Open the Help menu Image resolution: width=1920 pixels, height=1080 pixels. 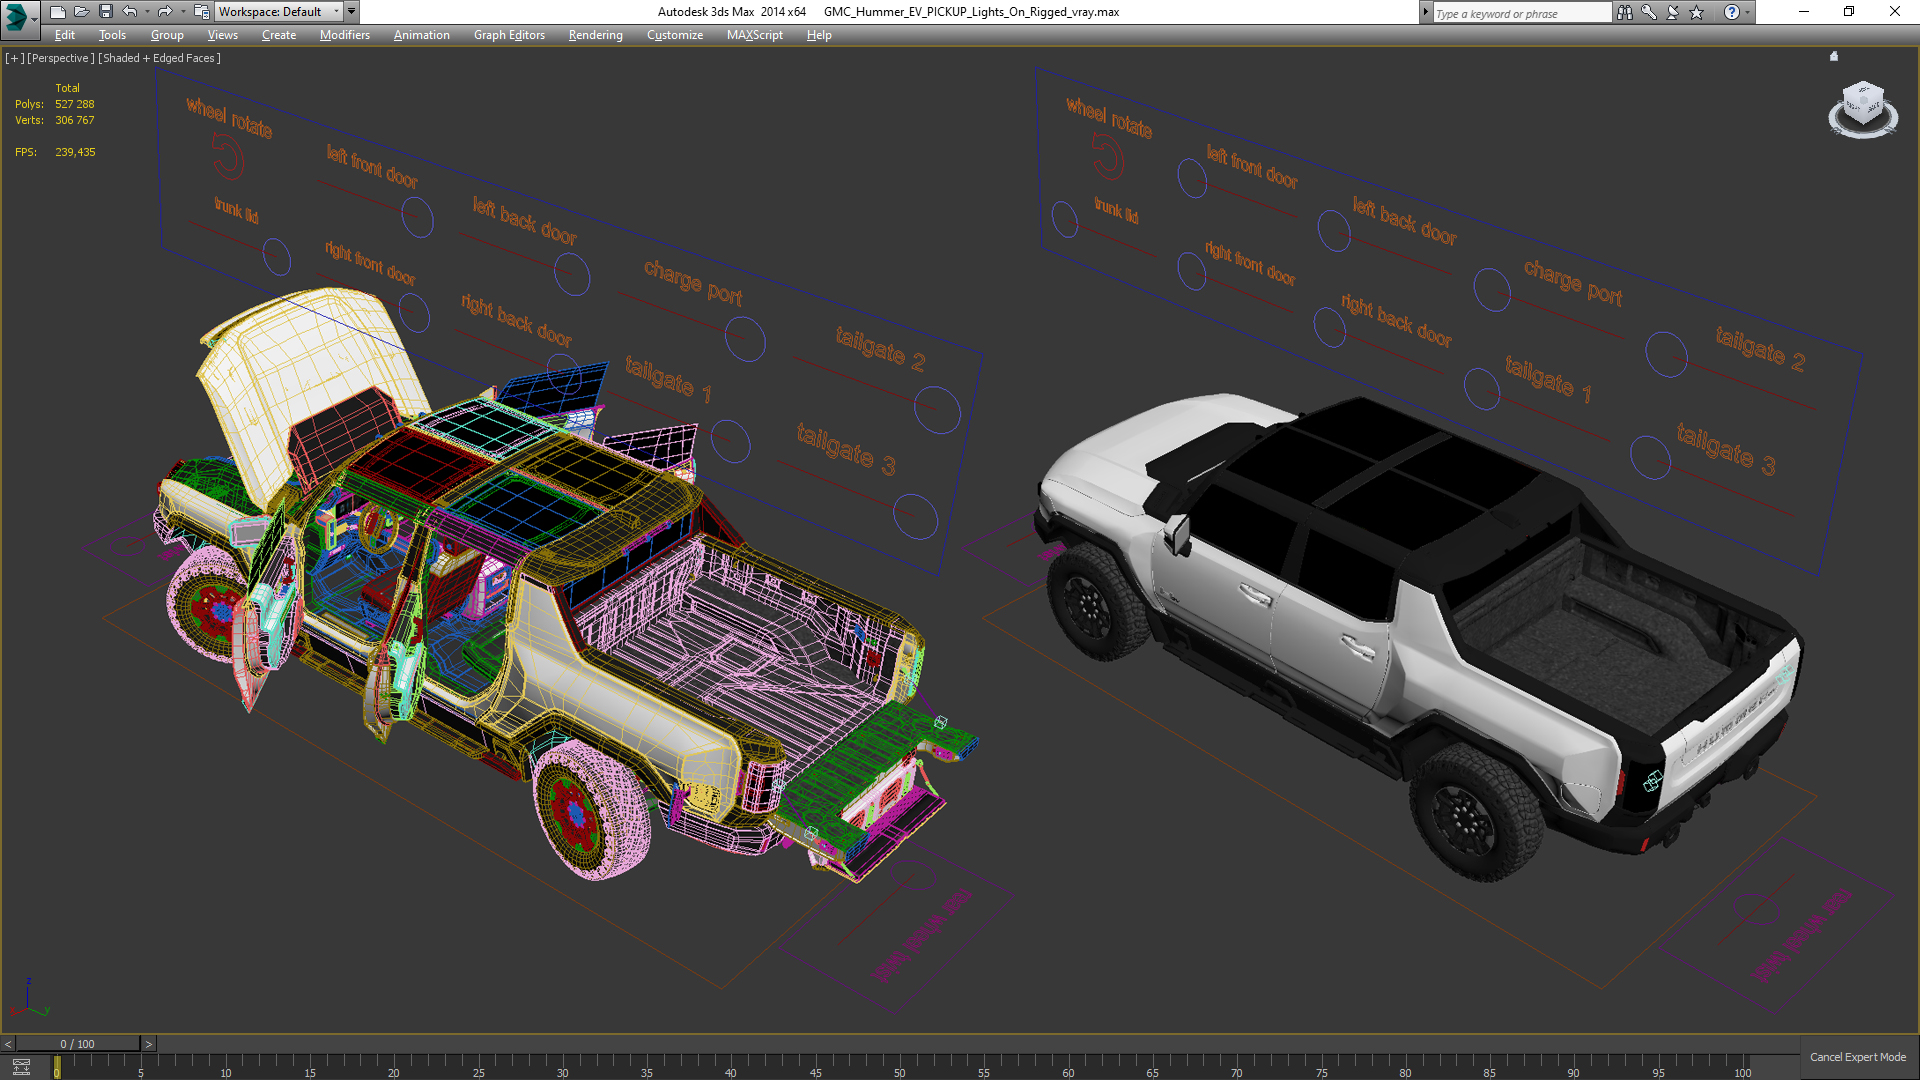tap(819, 35)
